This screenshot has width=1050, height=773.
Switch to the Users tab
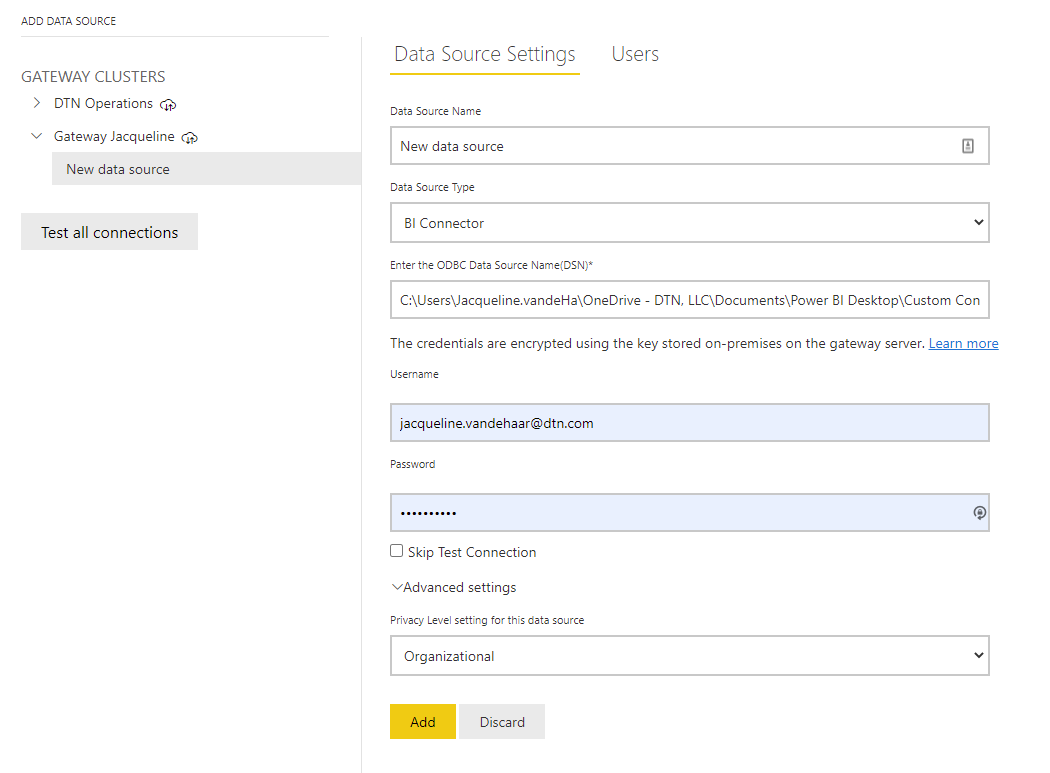click(635, 54)
